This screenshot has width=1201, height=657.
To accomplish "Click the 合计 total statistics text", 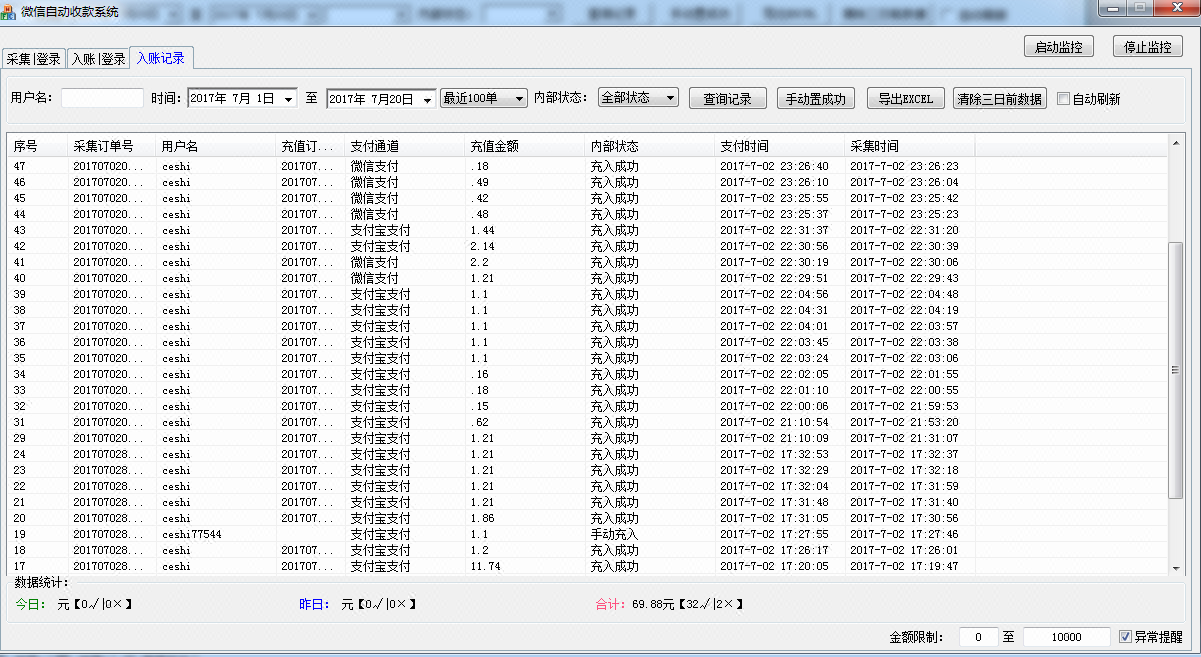I will (x=670, y=604).
